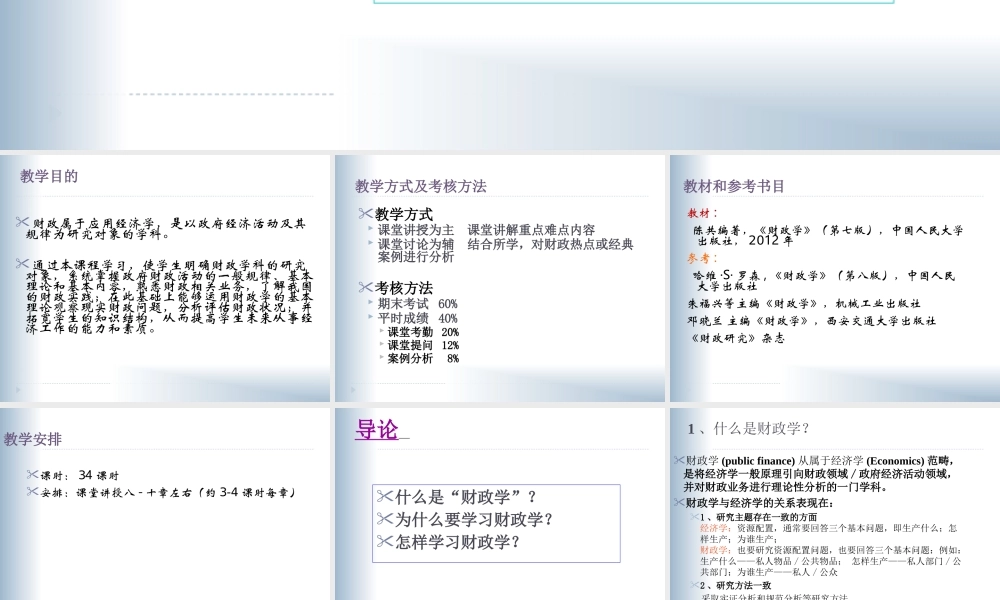Click the scissors bullet before 财政学 (public finance)
This screenshot has height=600, width=1000.
point(678,461)
